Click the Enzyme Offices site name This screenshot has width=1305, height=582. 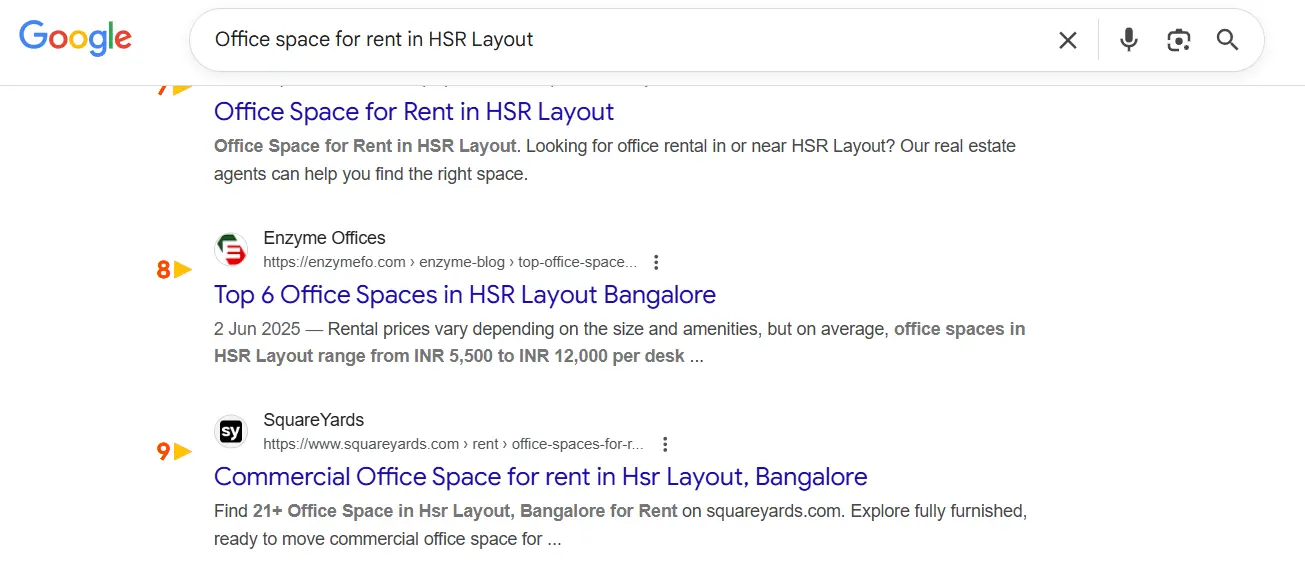(x=324, y=238)
